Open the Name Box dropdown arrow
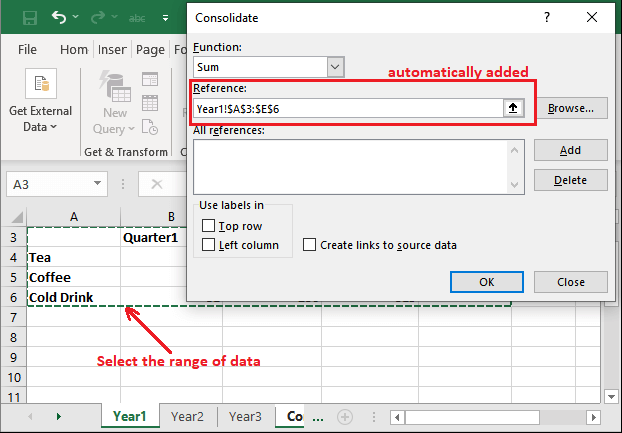 coord(97,183)
